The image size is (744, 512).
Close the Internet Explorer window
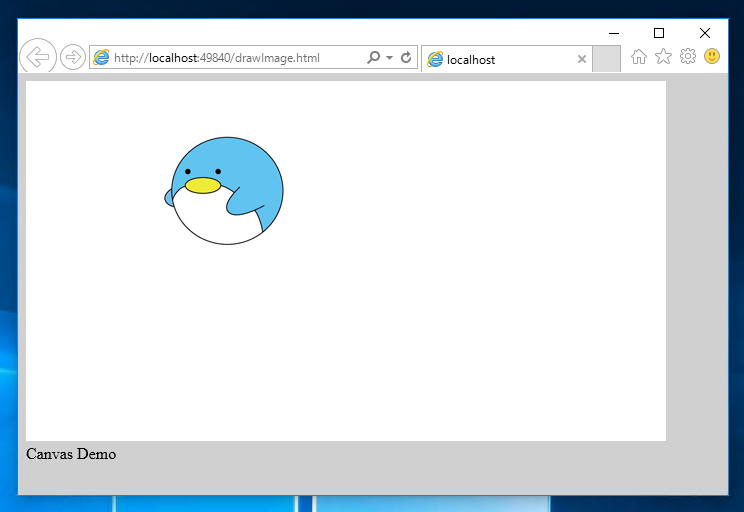pos(705,33)
